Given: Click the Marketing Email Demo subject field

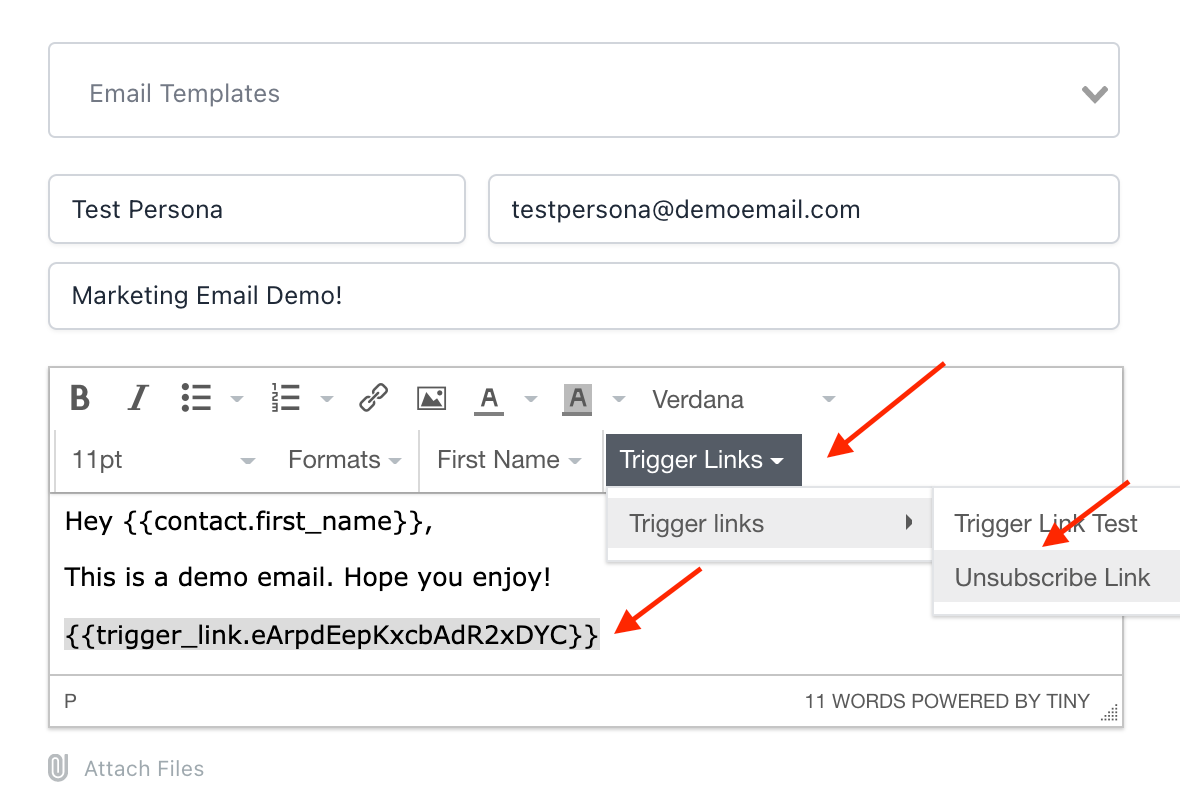Looking at the screenshot, I should point(583,296).
